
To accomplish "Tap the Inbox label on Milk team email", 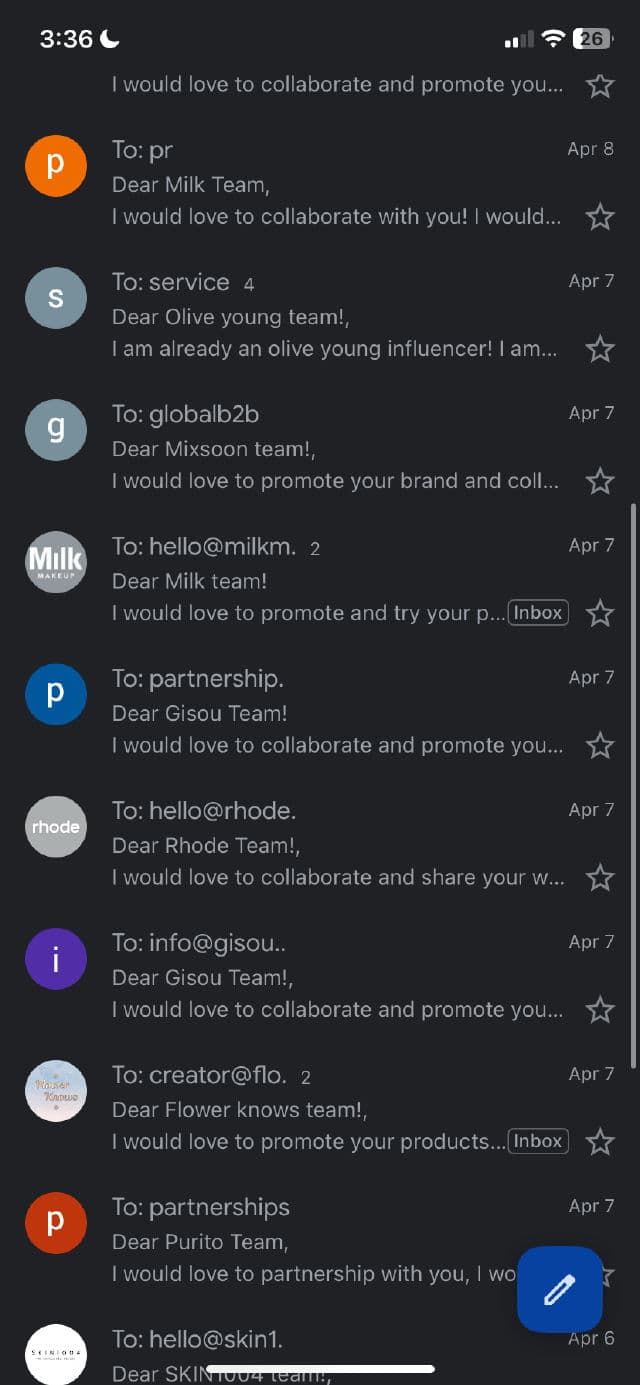I will click(x=538, y=613).
